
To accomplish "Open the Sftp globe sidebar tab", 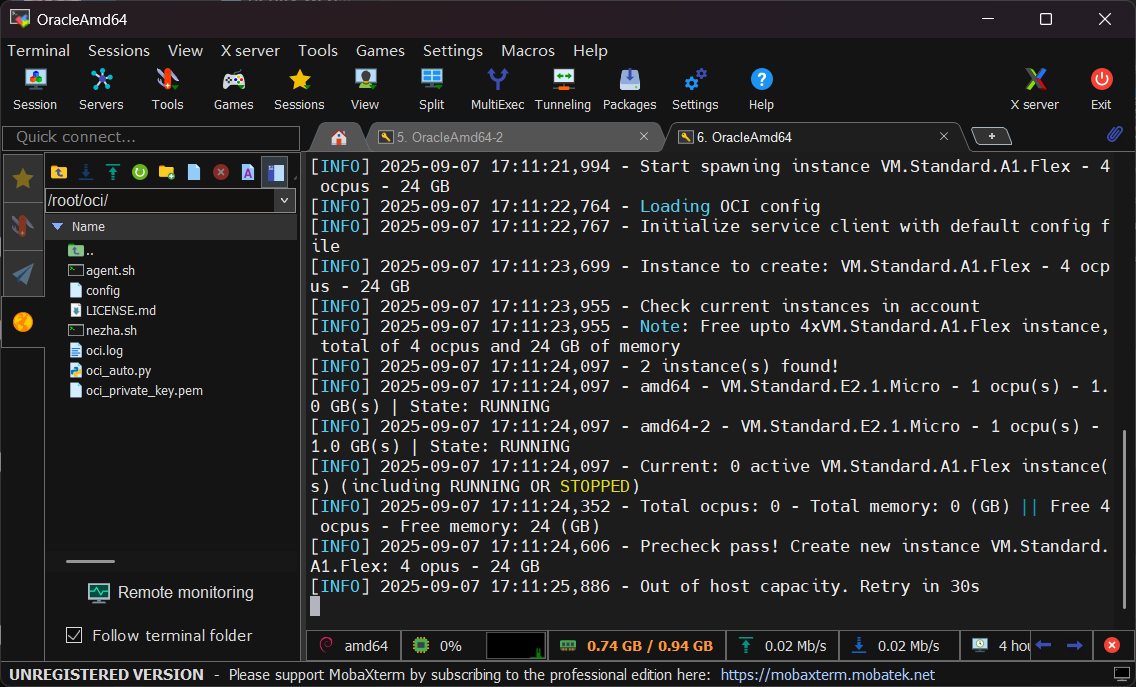I will pyautogui.click(x=23, y=321).
